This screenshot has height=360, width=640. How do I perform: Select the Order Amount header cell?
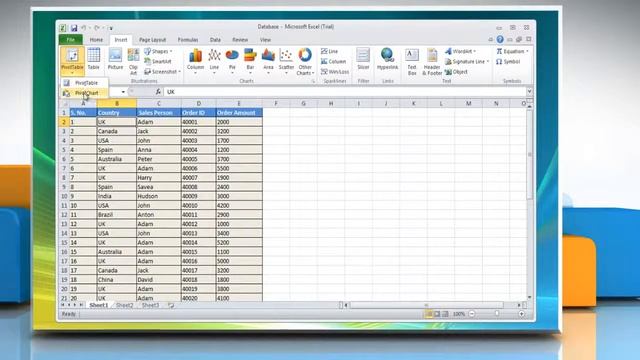pos(239,113)
